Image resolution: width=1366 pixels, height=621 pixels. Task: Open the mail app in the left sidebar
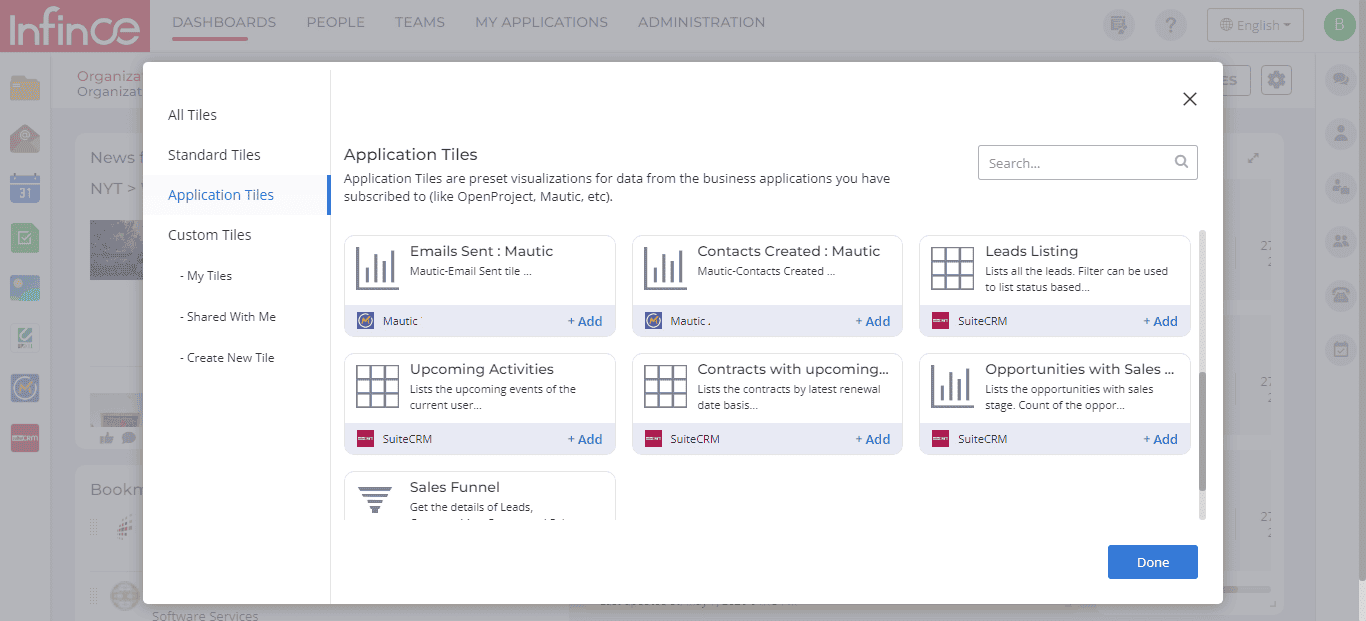25,138
